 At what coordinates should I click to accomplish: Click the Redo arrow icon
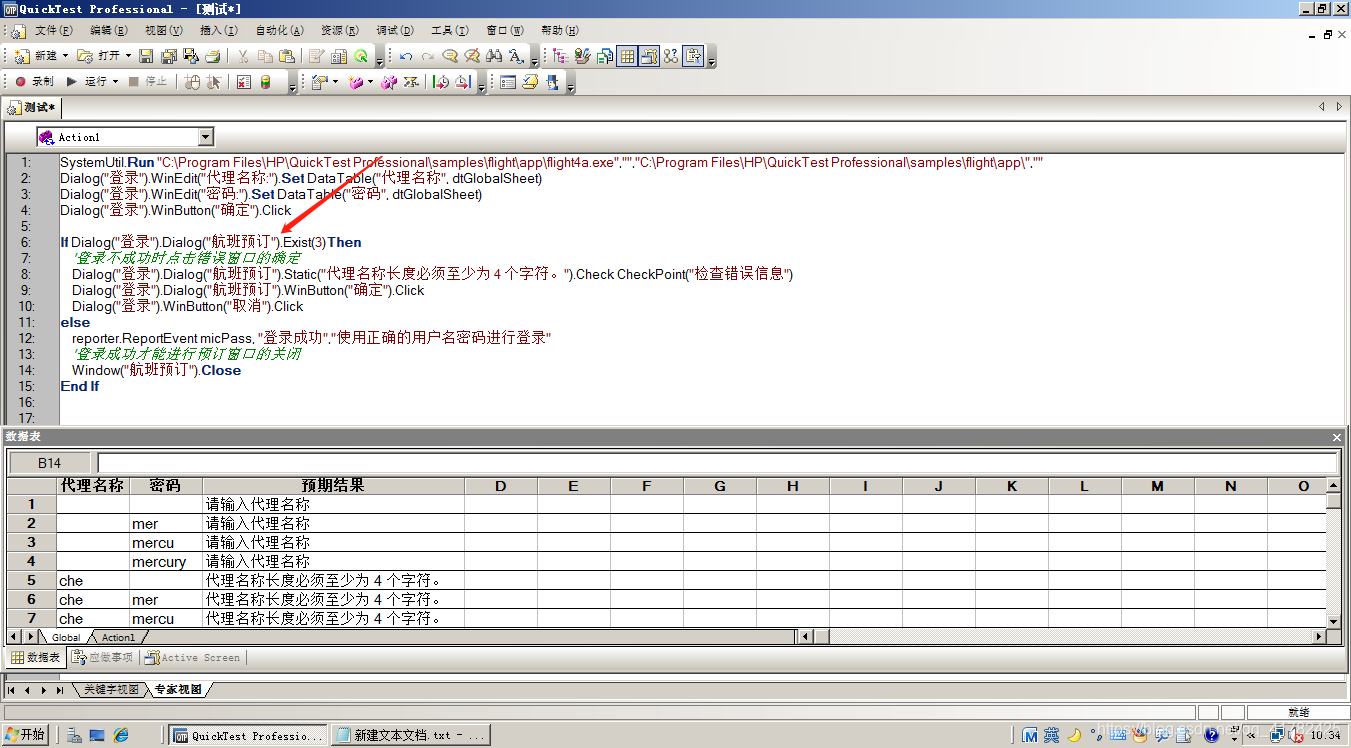click(428, 56)
